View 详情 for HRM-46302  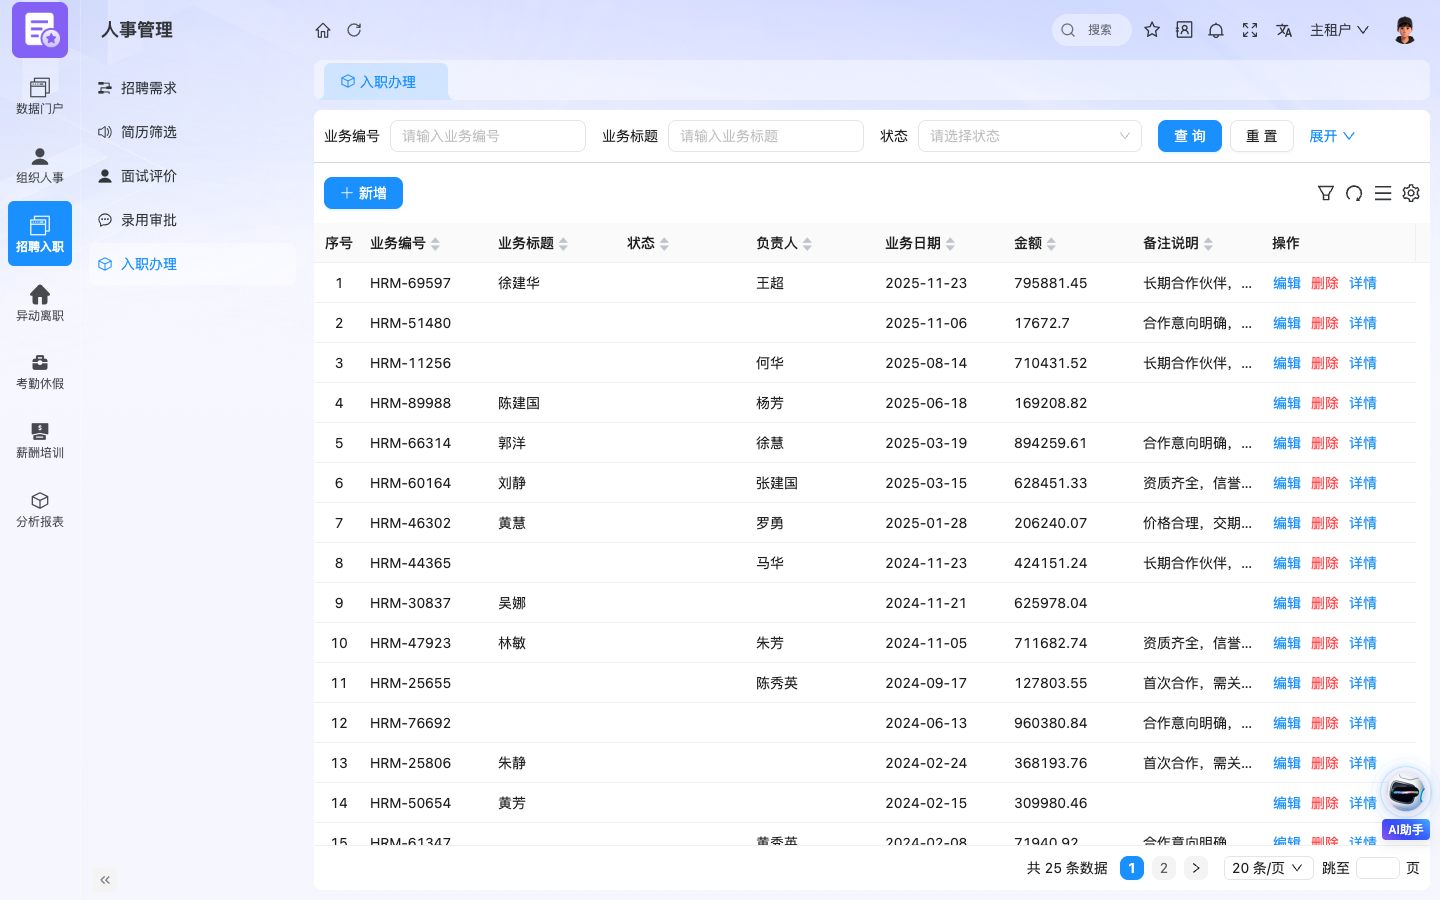click(1363, 523)
